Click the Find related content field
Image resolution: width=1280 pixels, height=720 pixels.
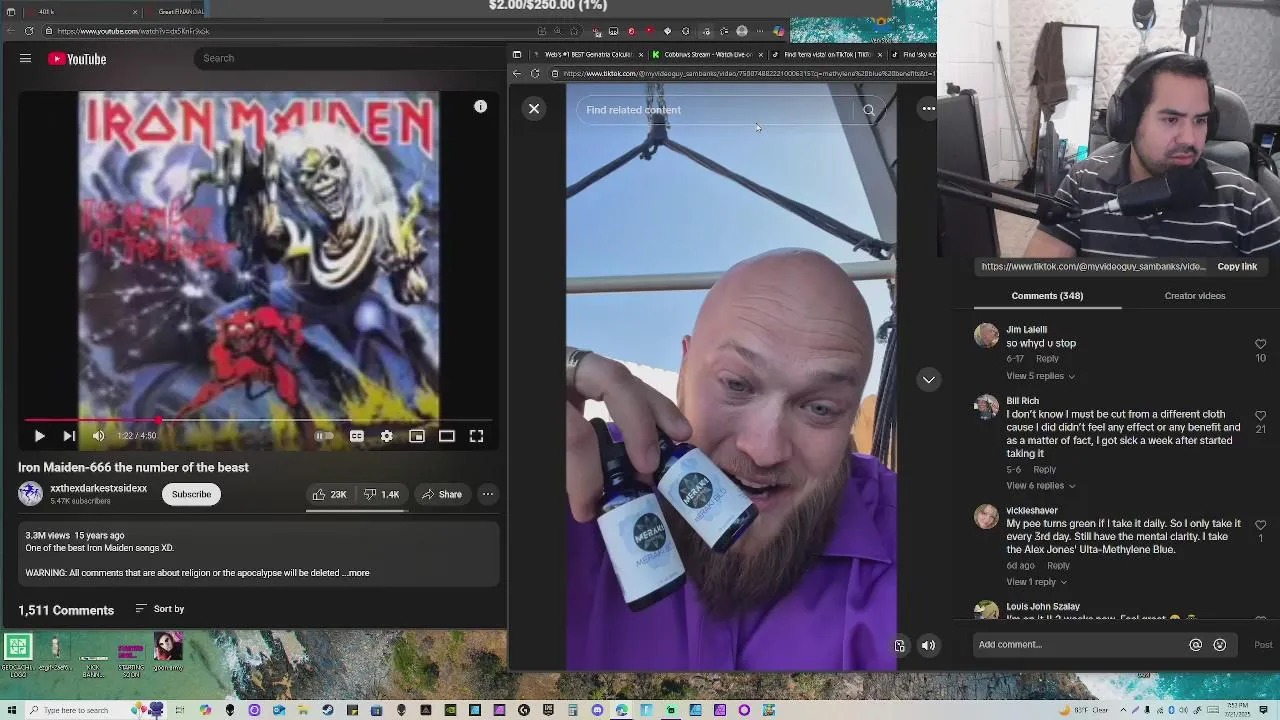[715, 110]
